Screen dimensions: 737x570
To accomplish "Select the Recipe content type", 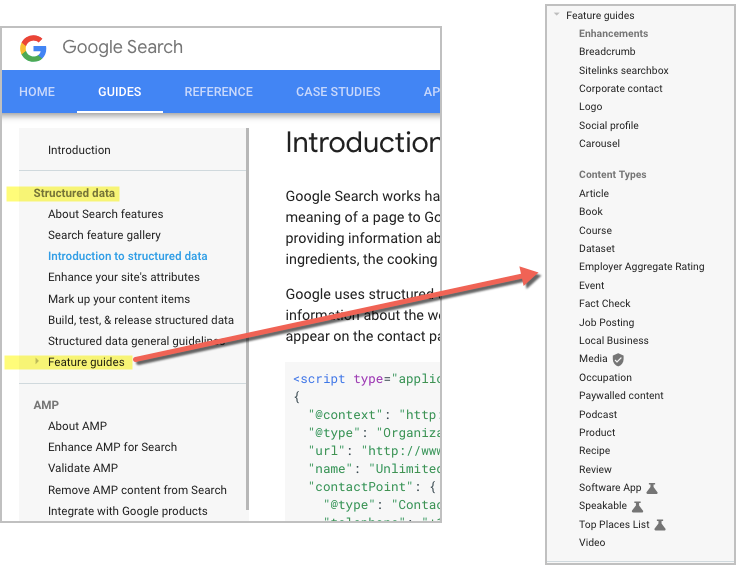I will pyautogui.click(x=594, y=451).
